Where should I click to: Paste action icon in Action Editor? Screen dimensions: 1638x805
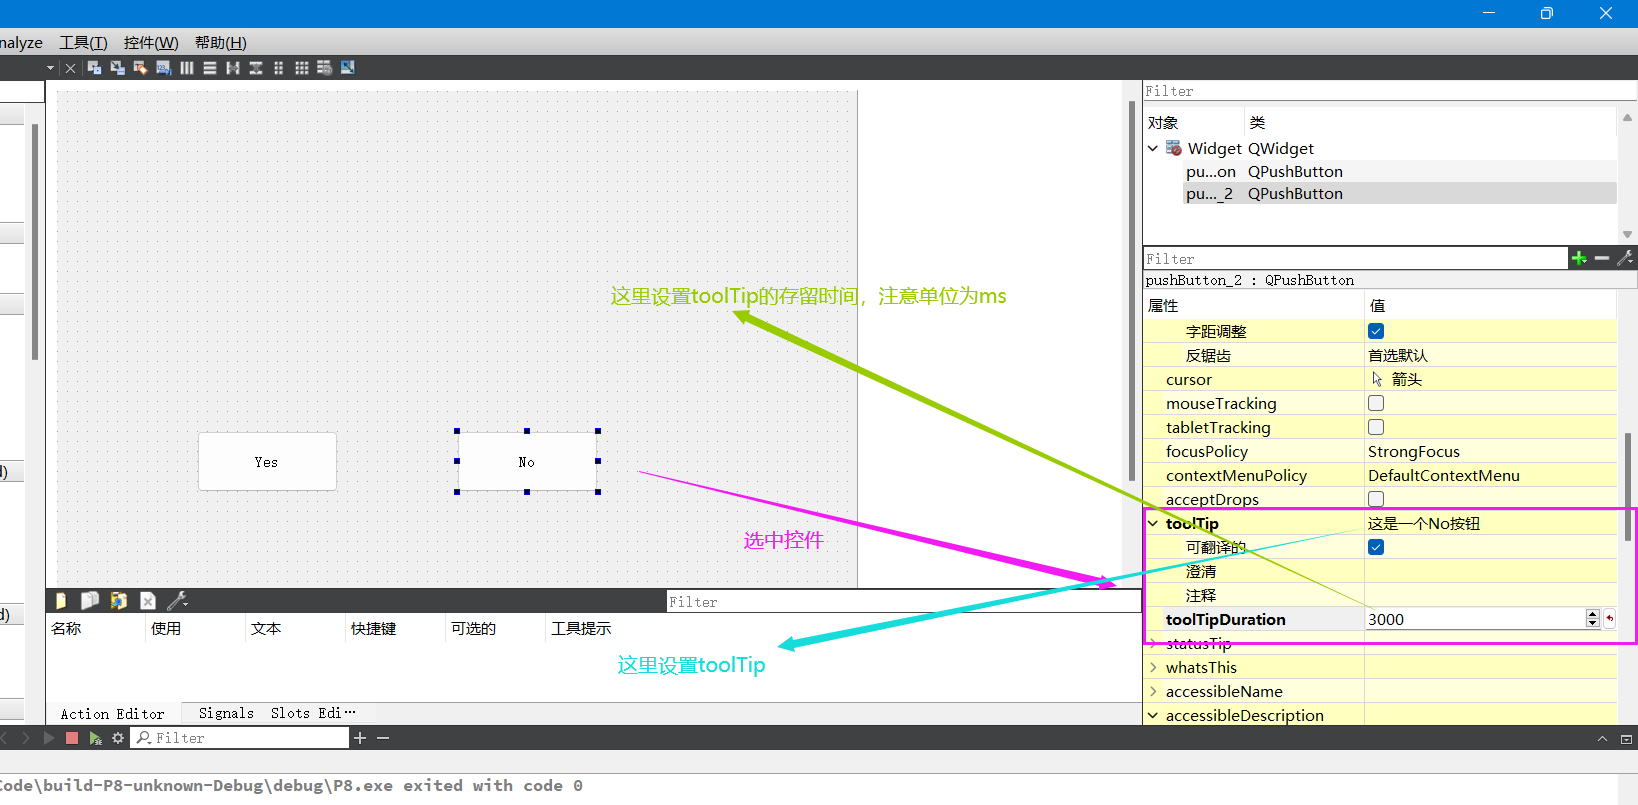pyautogui.click(x=119, y=600)
